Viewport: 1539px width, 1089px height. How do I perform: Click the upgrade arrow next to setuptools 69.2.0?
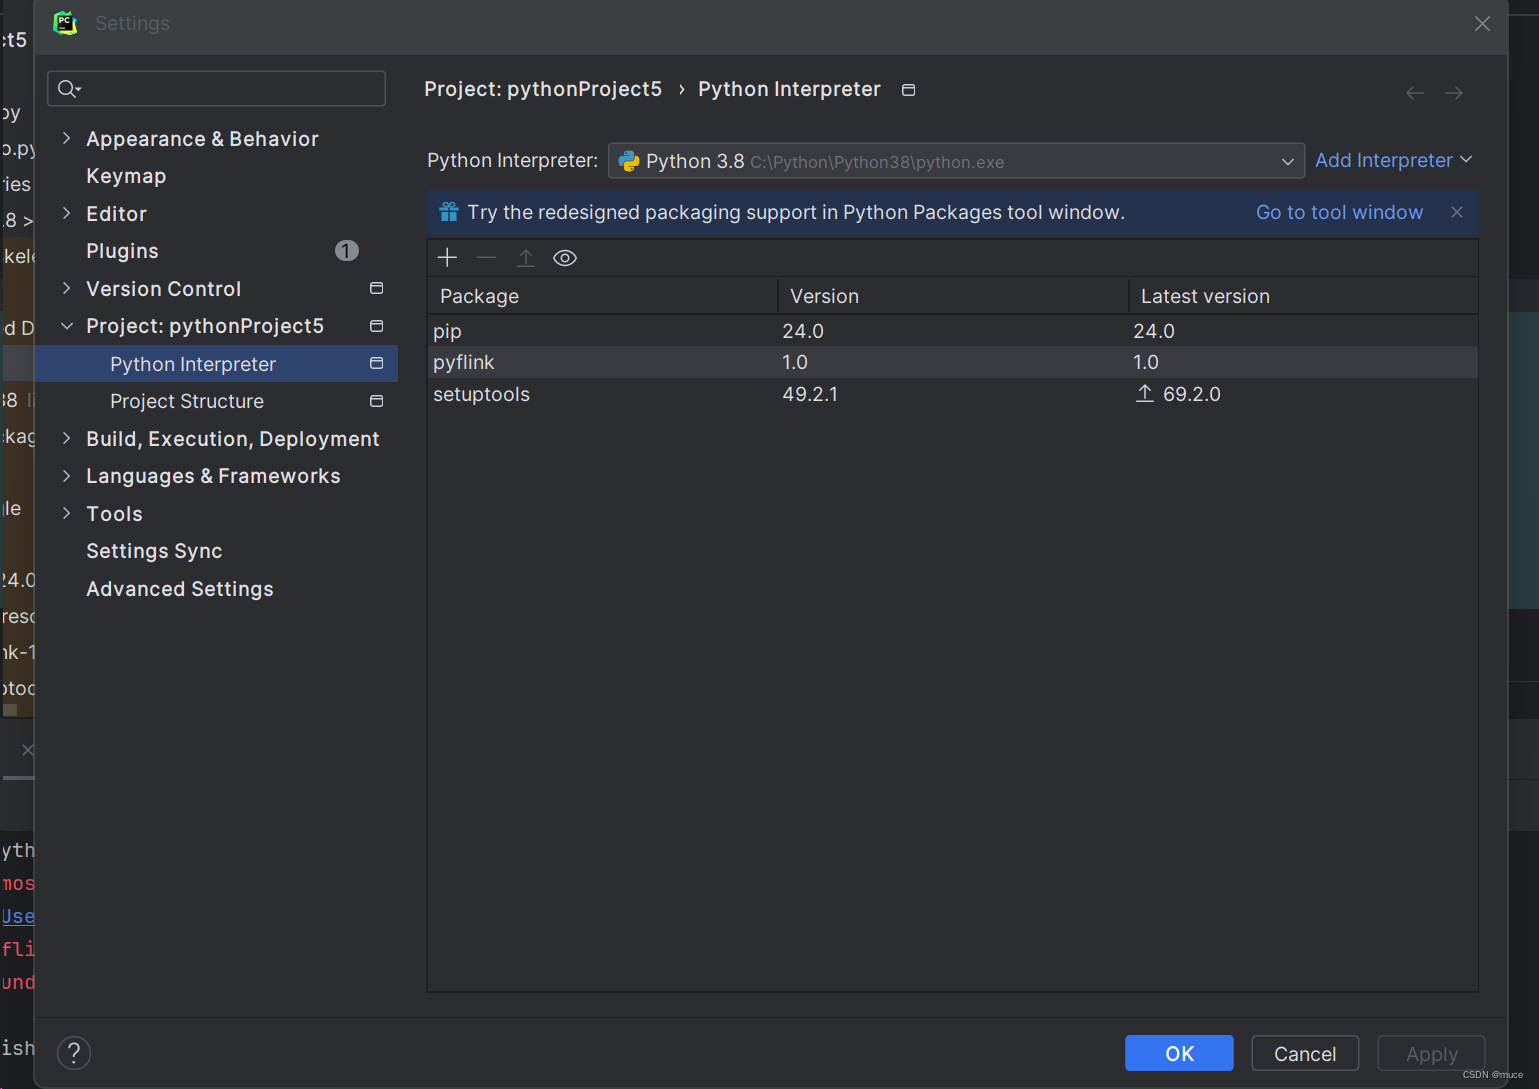[1144, 393]
